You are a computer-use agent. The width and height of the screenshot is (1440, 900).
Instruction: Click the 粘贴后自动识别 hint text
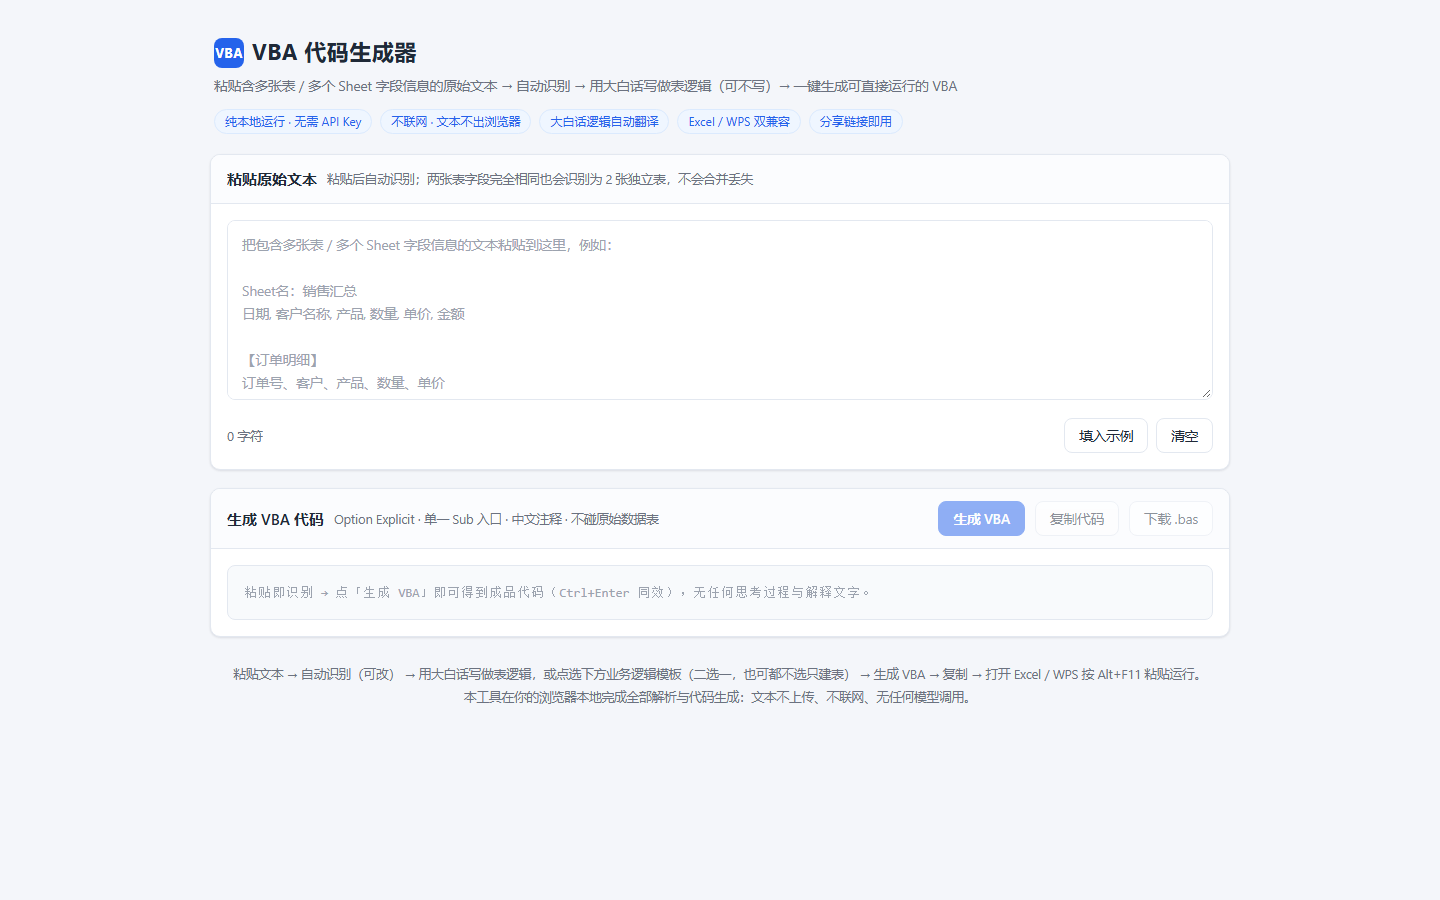click(540, 180)
